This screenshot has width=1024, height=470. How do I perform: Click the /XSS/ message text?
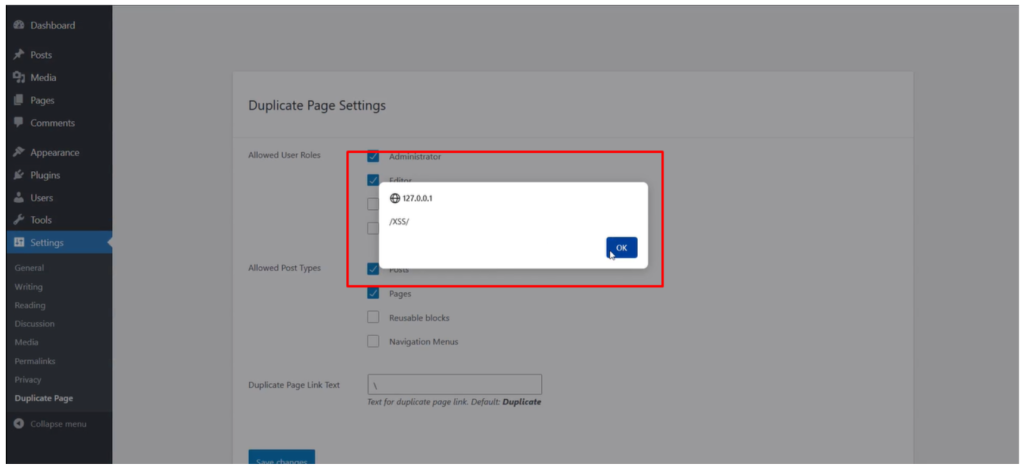399,222
